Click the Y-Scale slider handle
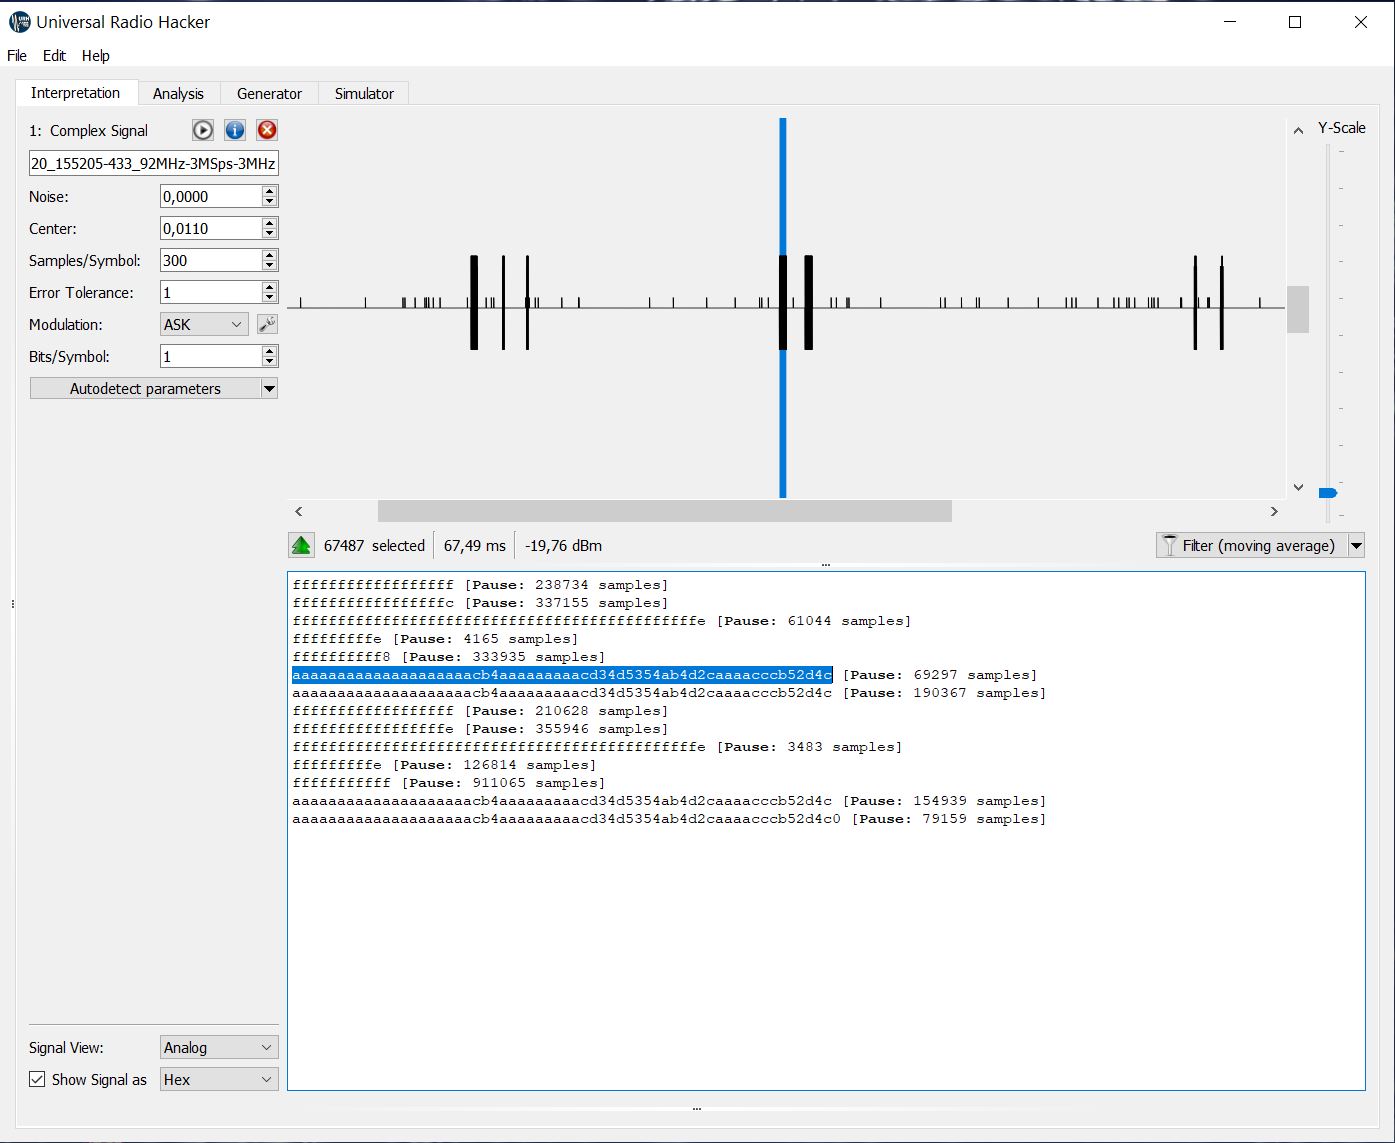This screenshot has height=1143, width=1395. point(1328,493)
